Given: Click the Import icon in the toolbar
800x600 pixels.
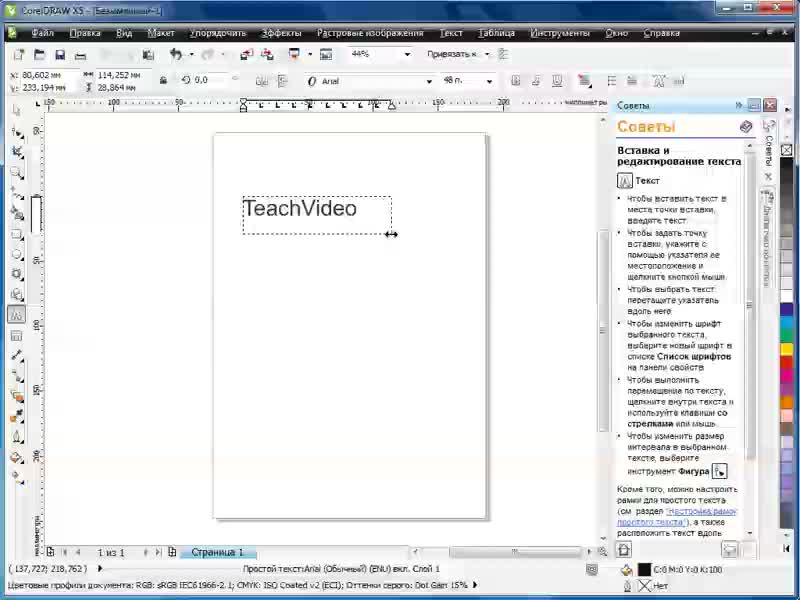Looking at the screenshot, I should click(x=247, y=55).
